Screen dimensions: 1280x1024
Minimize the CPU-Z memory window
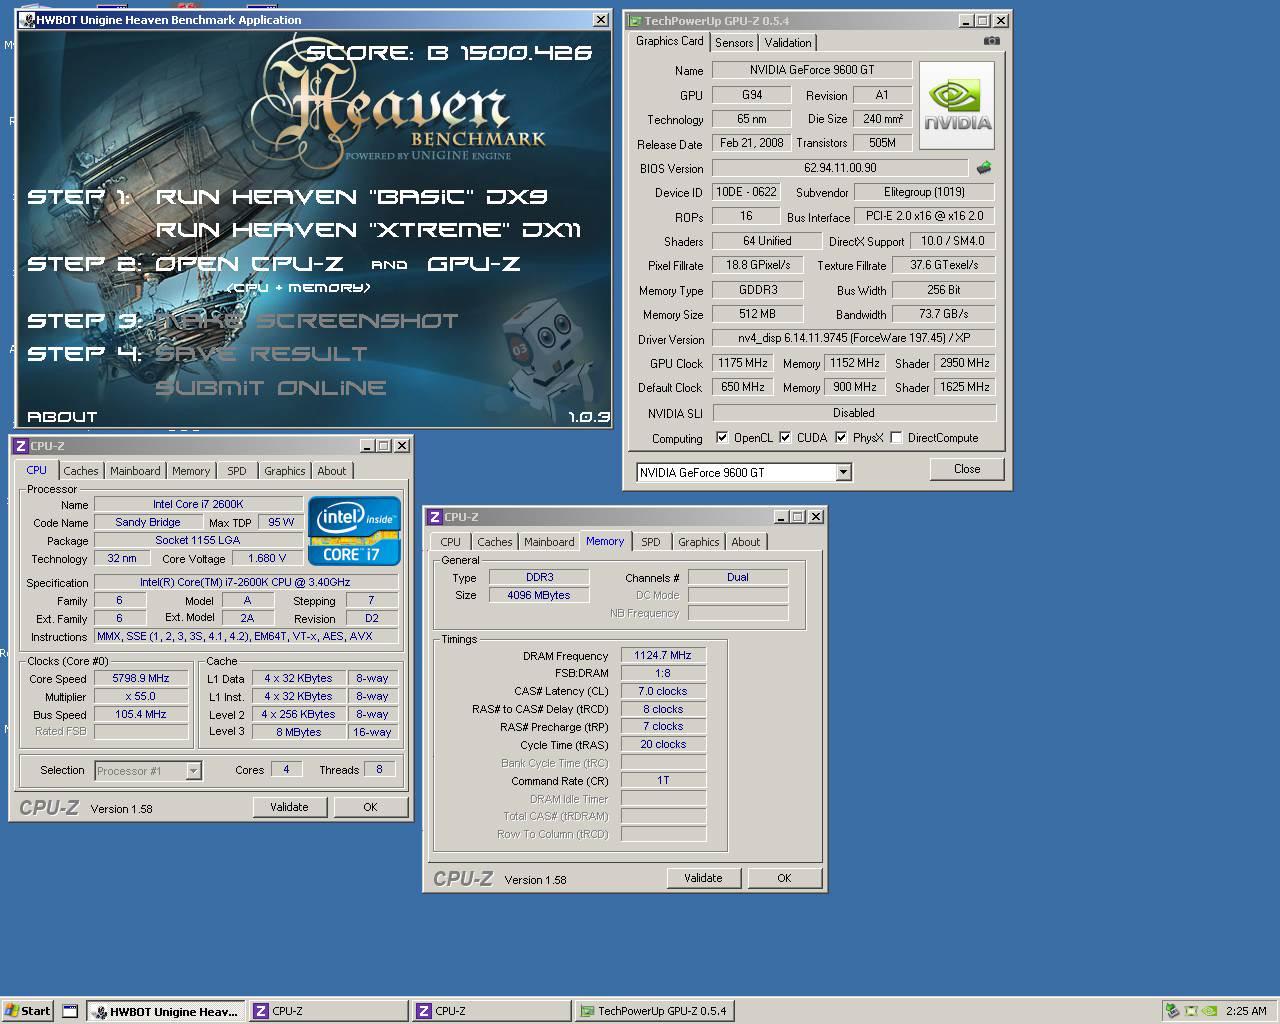pos(781,517)
